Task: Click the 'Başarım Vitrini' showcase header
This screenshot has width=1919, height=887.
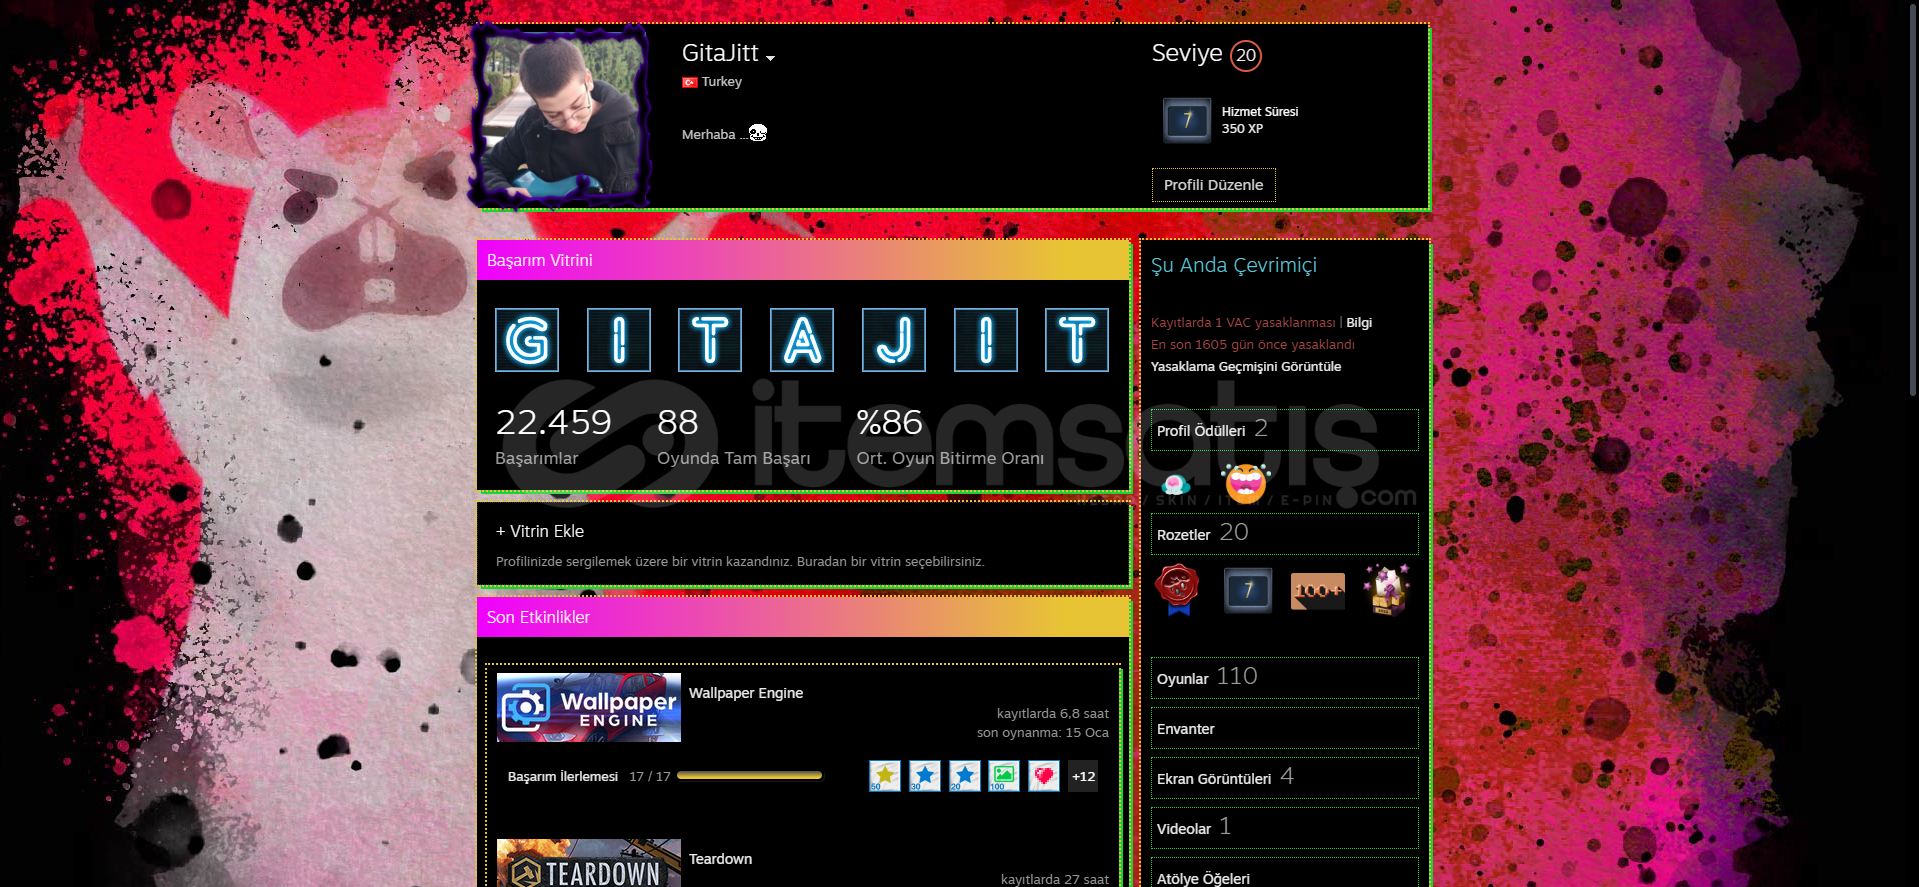Action: tap(803, 260)
